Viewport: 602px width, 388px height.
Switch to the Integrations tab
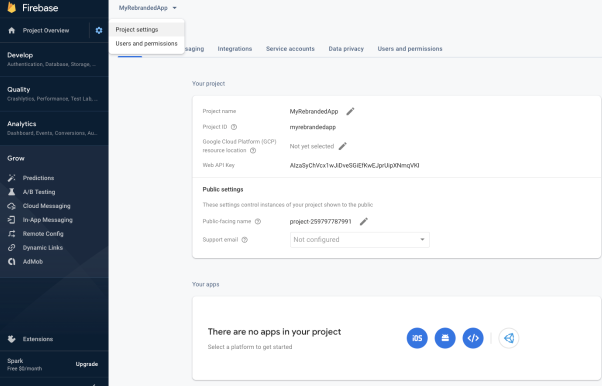click(x=235, y=49)
